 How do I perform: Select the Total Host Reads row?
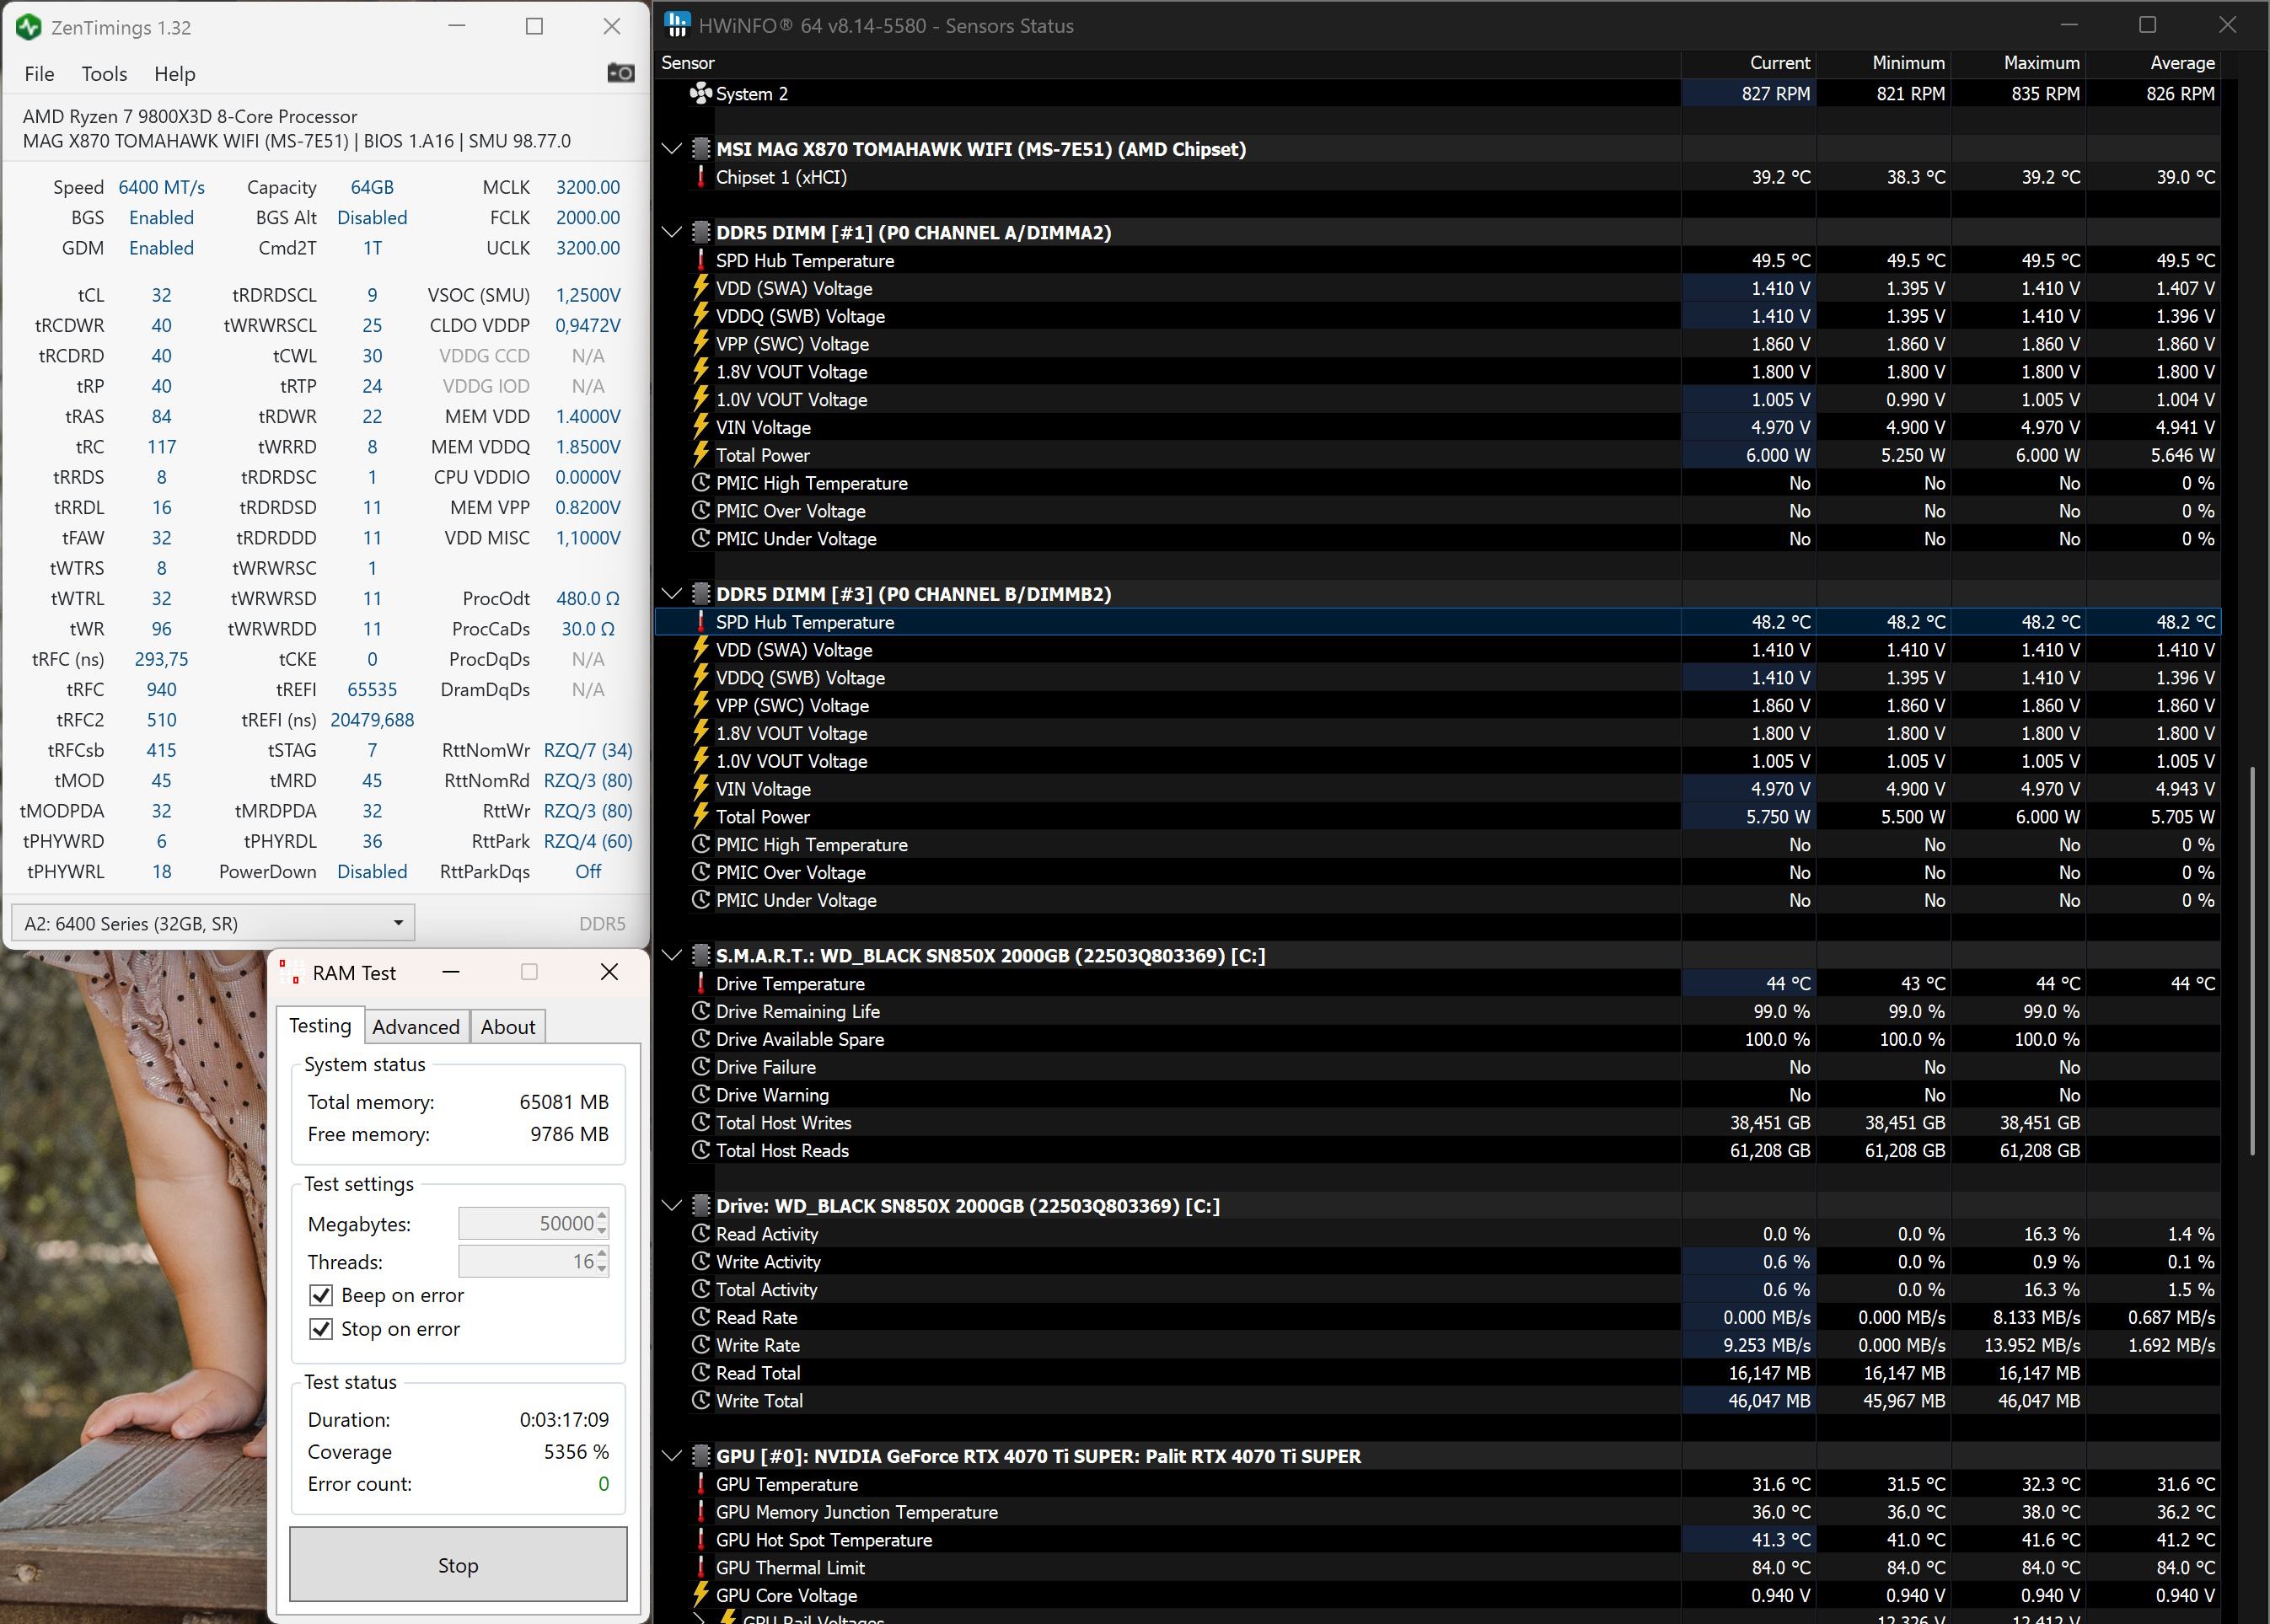click(1438, 1150)
